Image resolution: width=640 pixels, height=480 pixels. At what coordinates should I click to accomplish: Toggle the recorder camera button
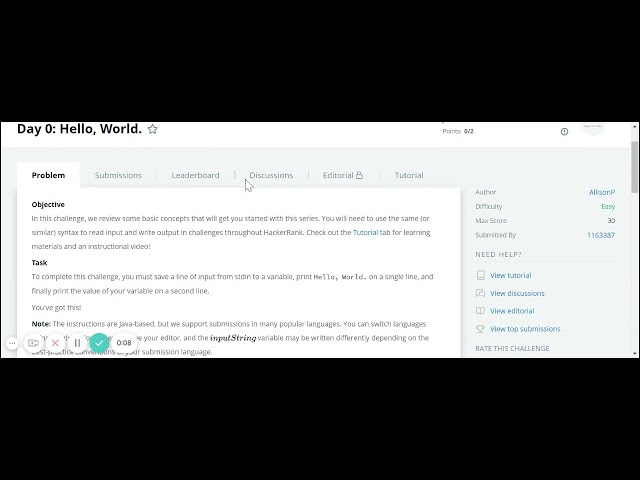click(x=33, y=343)
